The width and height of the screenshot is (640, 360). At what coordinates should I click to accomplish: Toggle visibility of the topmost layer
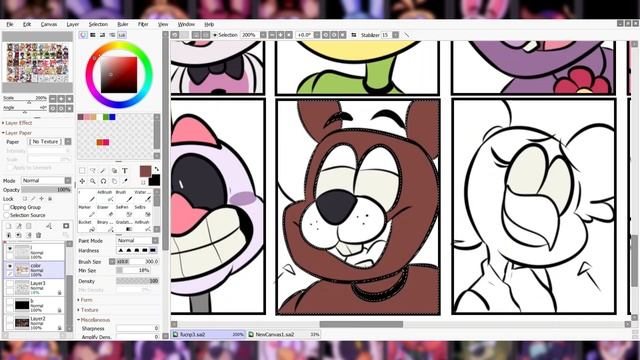point(10,248)
